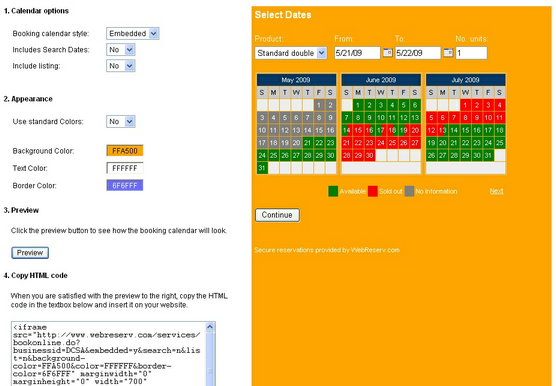Click the '1. Calendar options' heading

coord(36,11)
